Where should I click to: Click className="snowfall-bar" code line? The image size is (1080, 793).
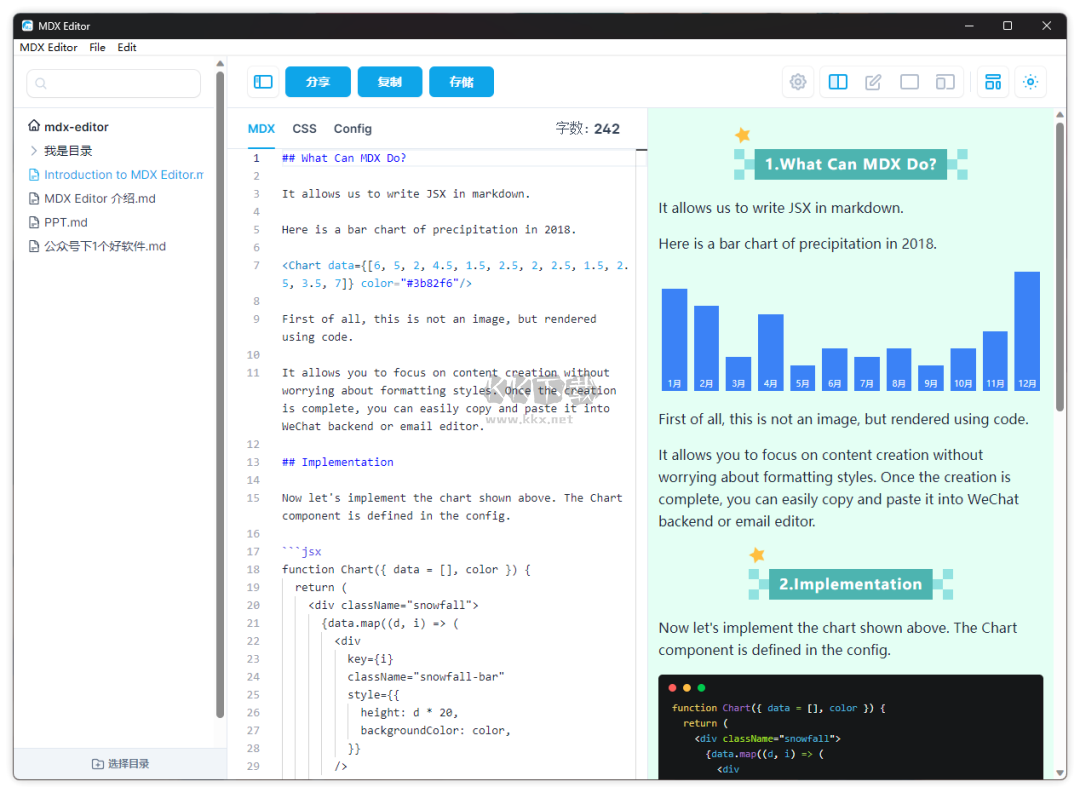[426, 677]
